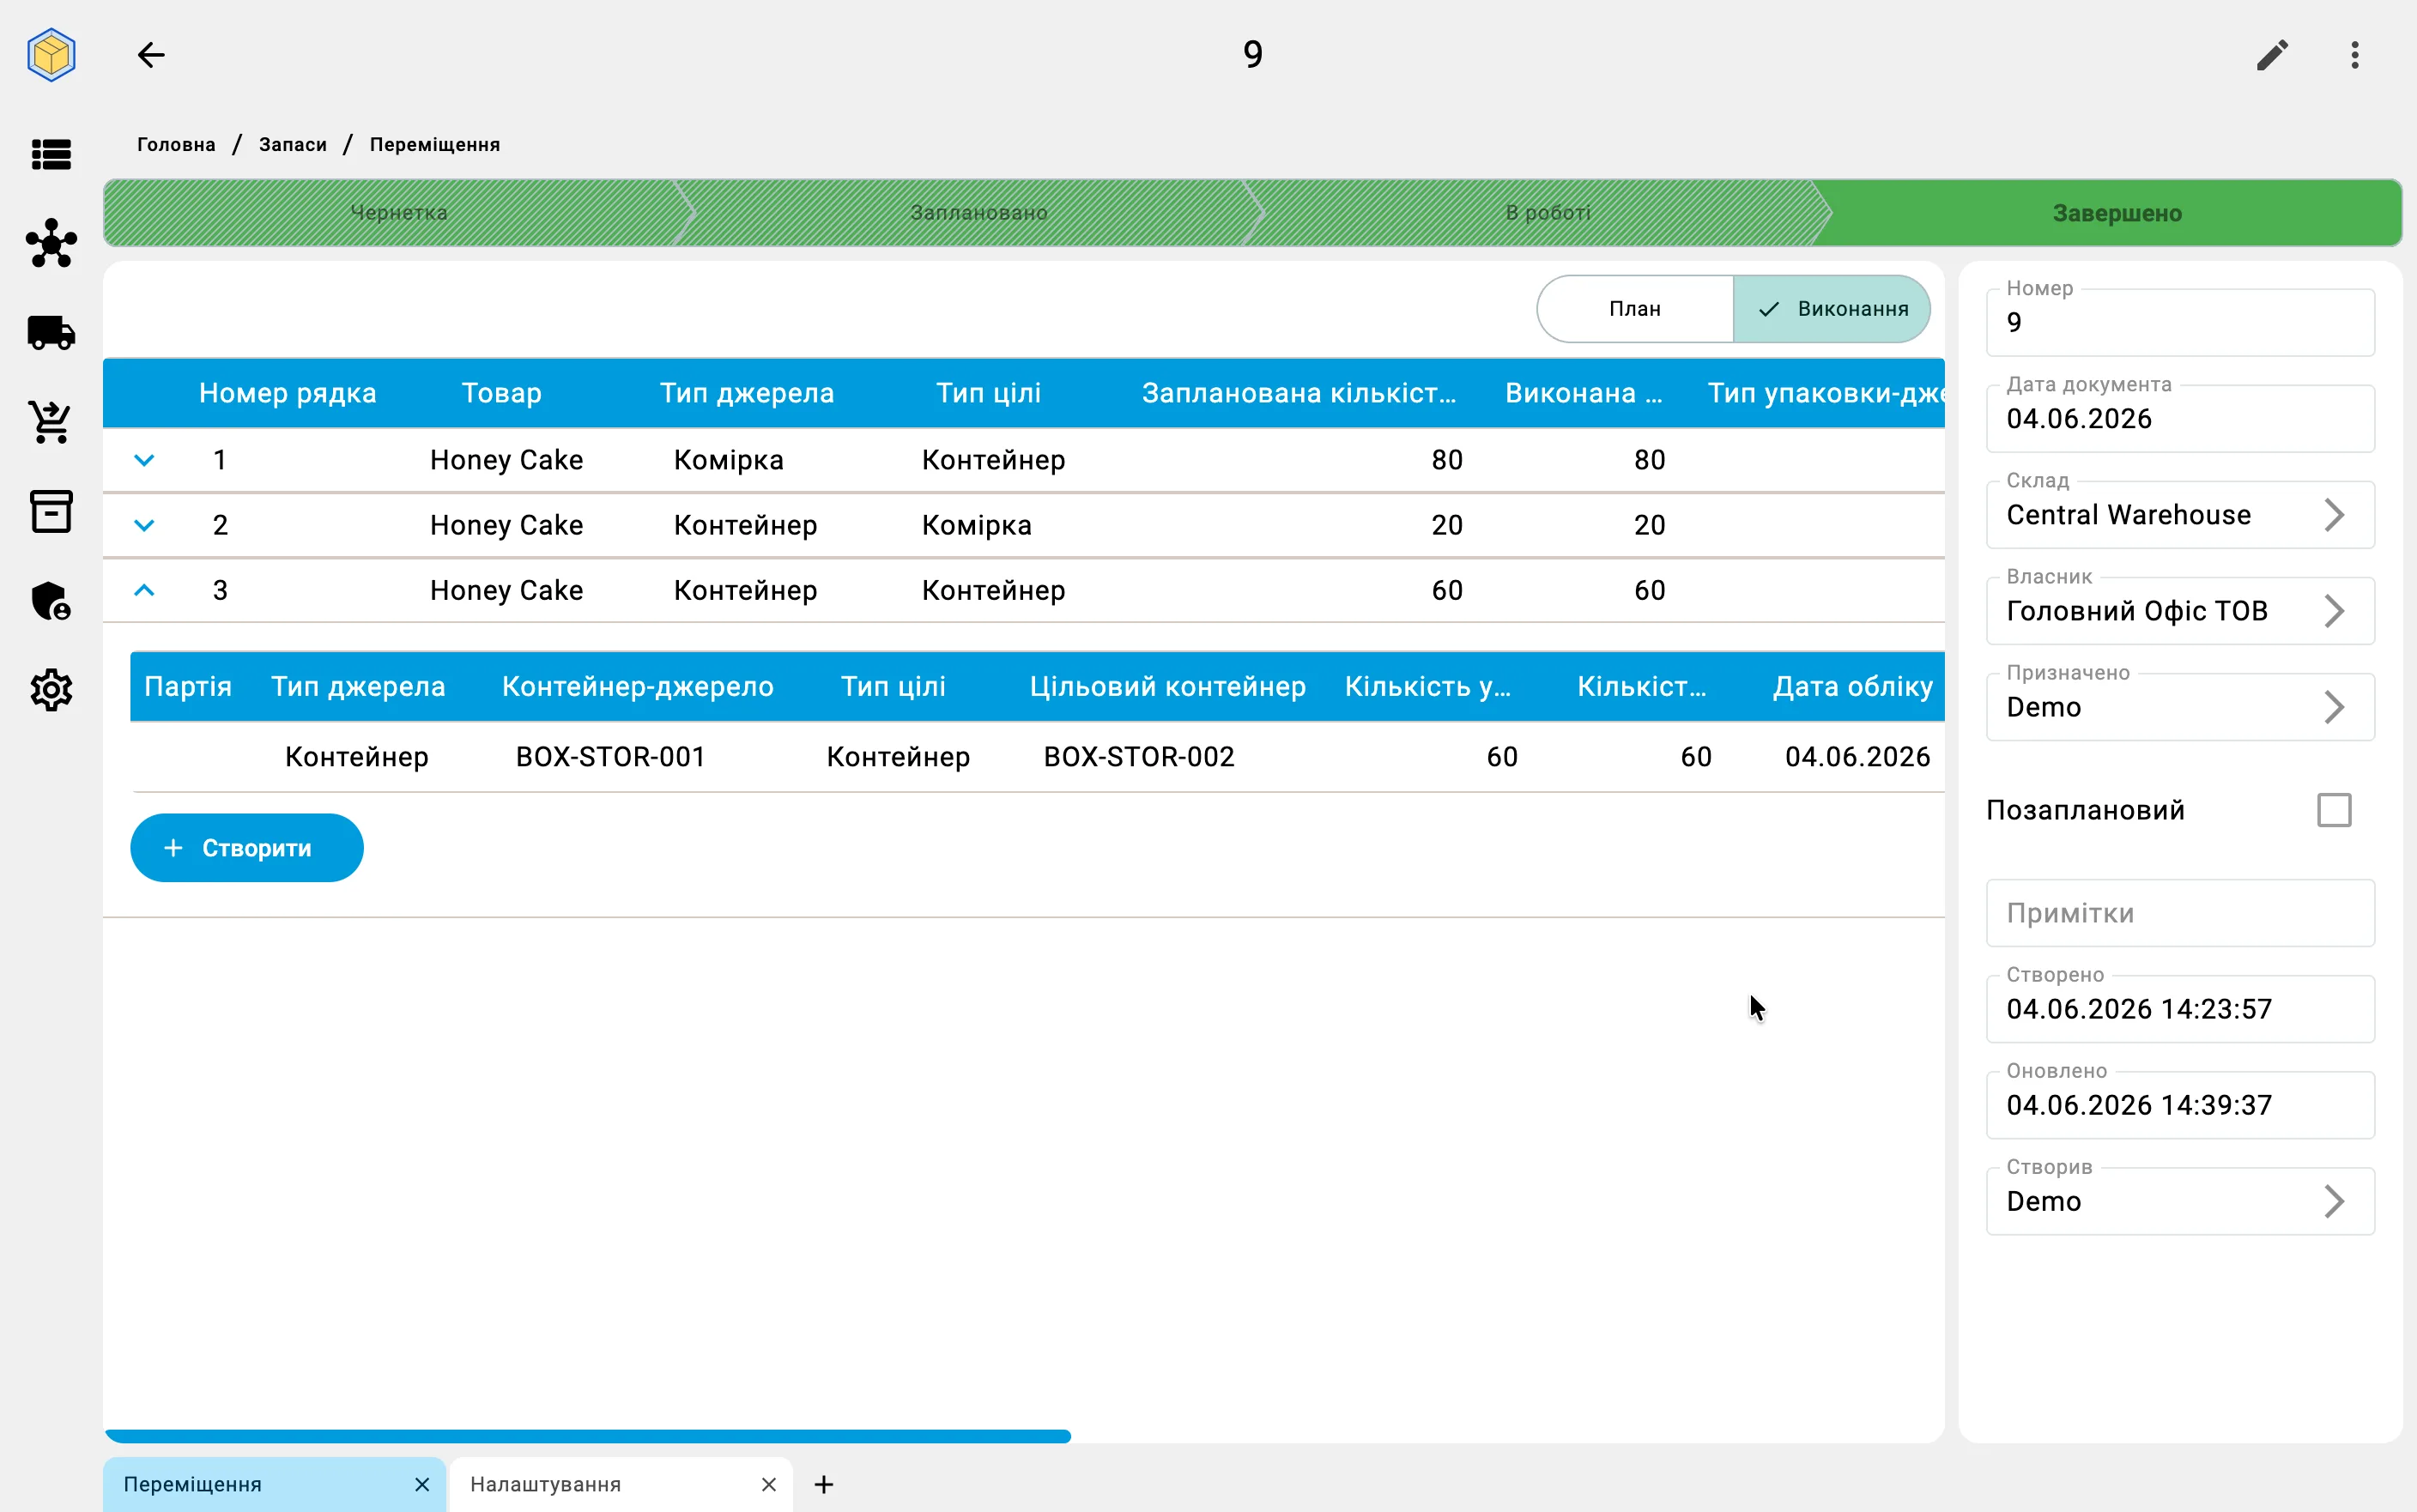Go to Запаси breadcrumb link

pyautogui.click(x=293, y=144)
